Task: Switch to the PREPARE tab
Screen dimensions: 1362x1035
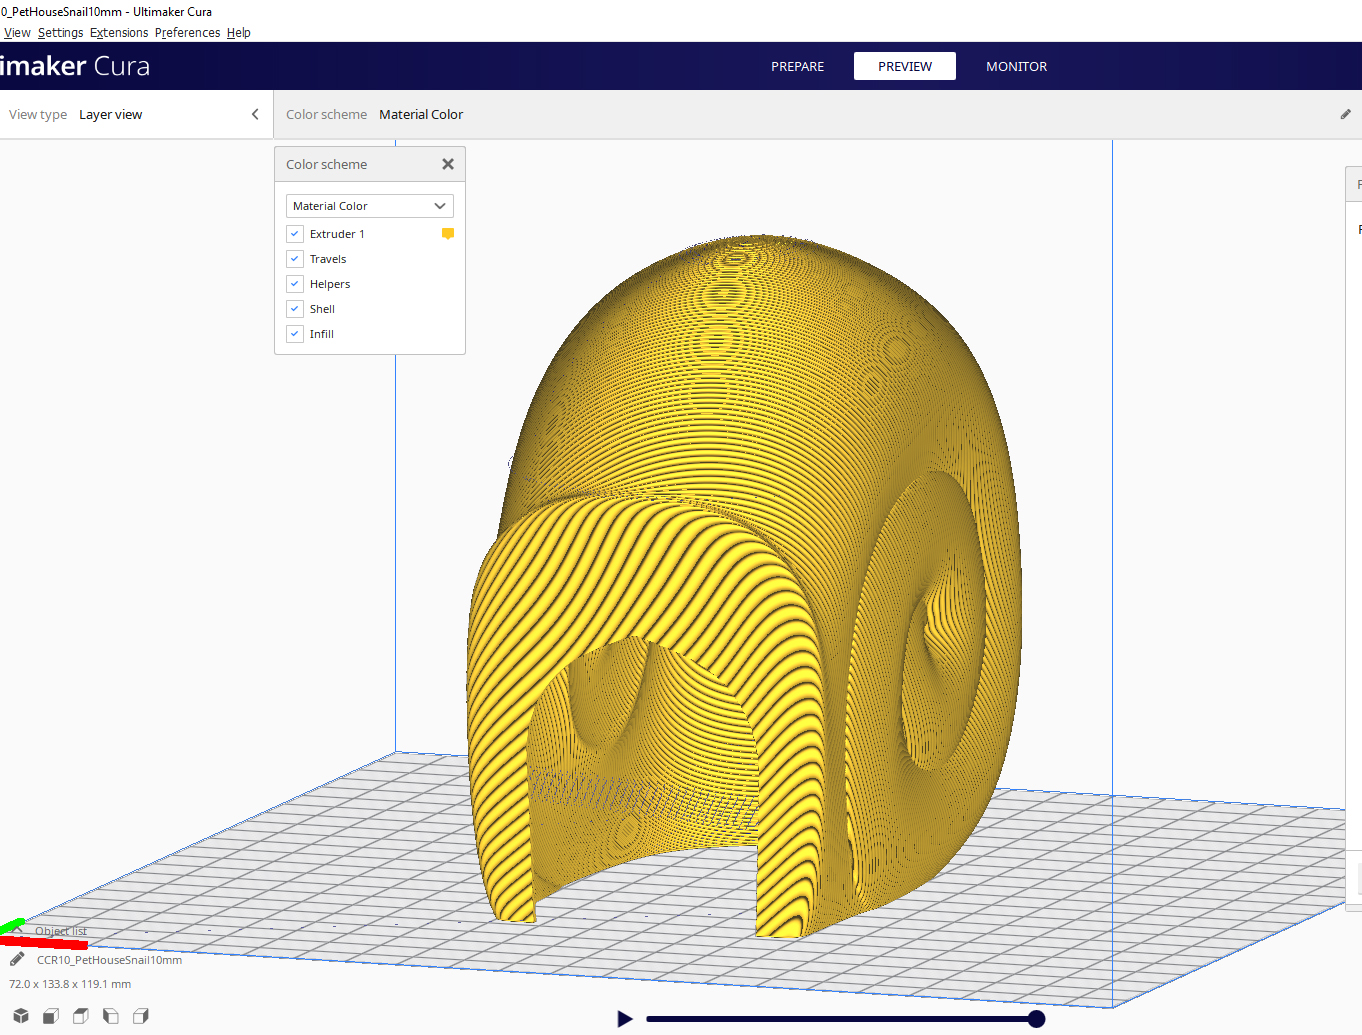Action: 797,66
